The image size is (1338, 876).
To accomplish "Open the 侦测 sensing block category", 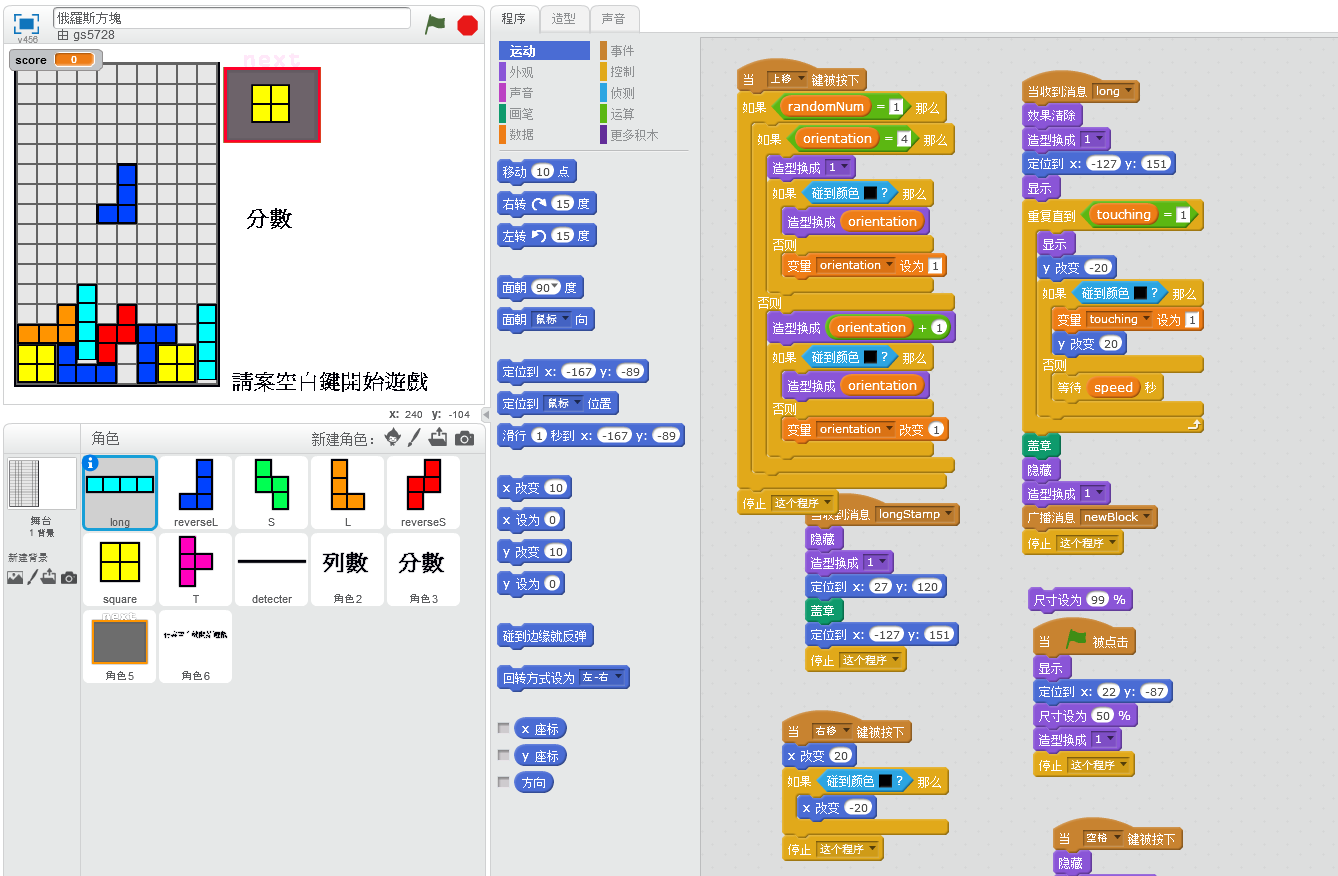I will tap(643, 93).
